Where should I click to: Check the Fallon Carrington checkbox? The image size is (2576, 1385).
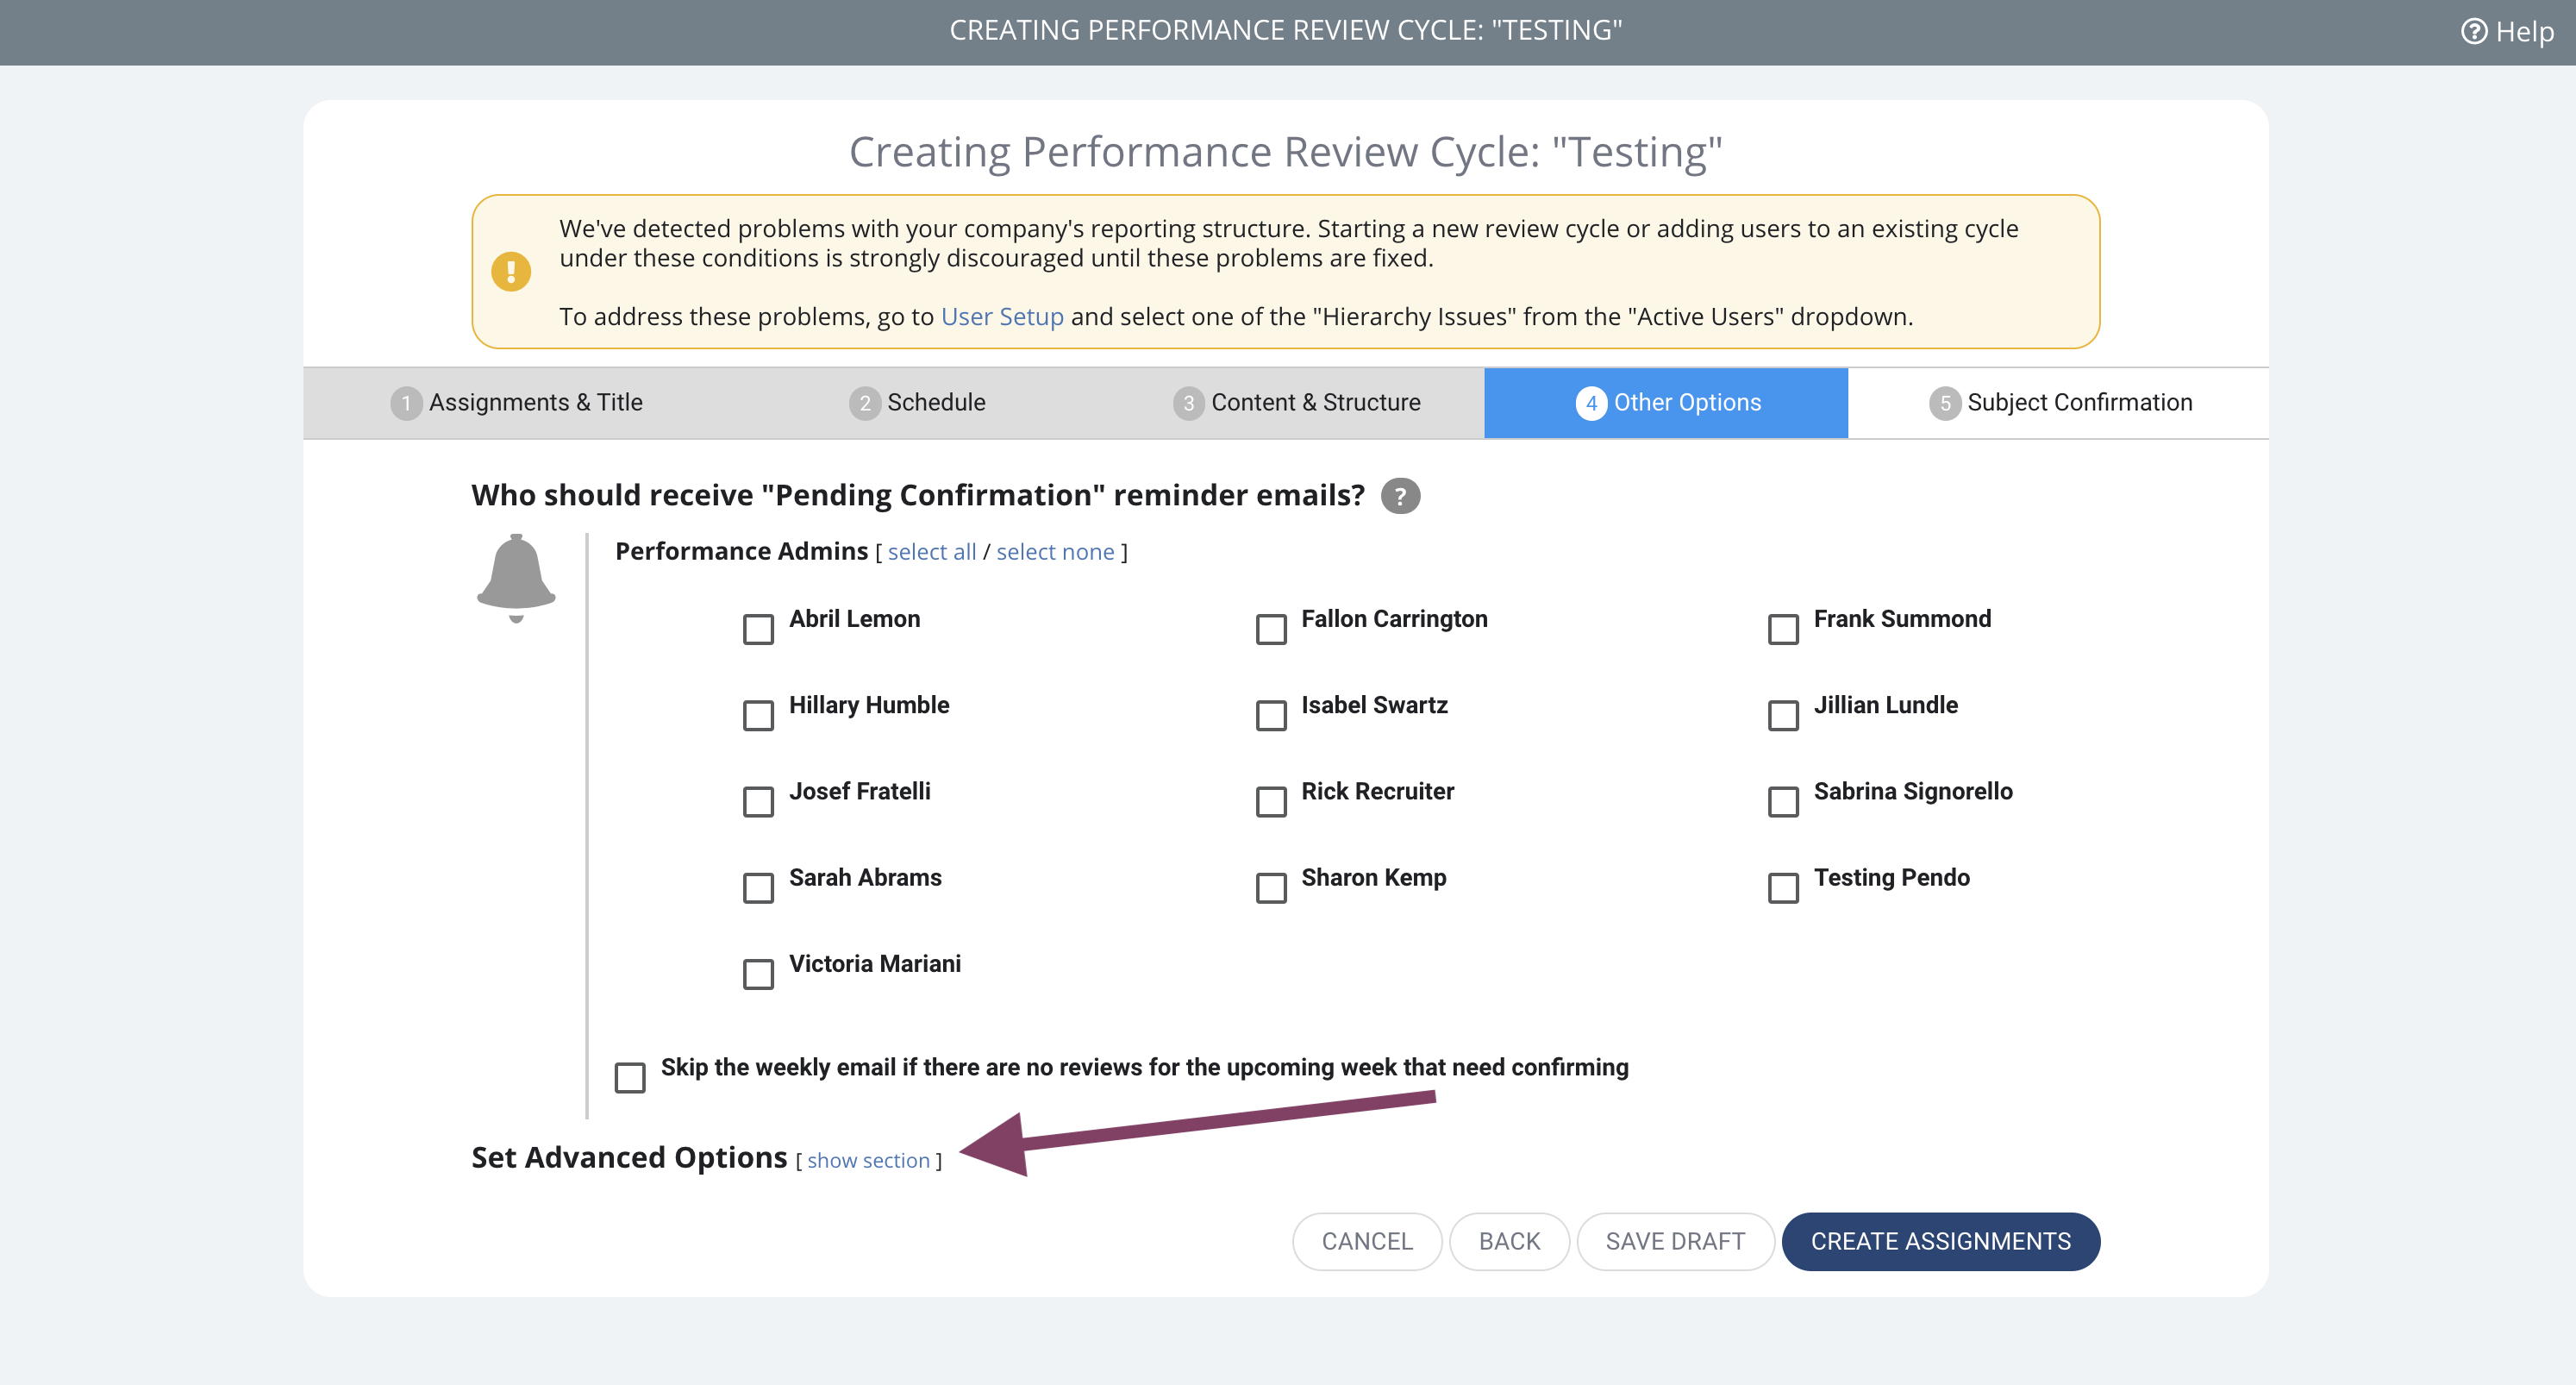pyautogui.click(x=1271, y=629)
